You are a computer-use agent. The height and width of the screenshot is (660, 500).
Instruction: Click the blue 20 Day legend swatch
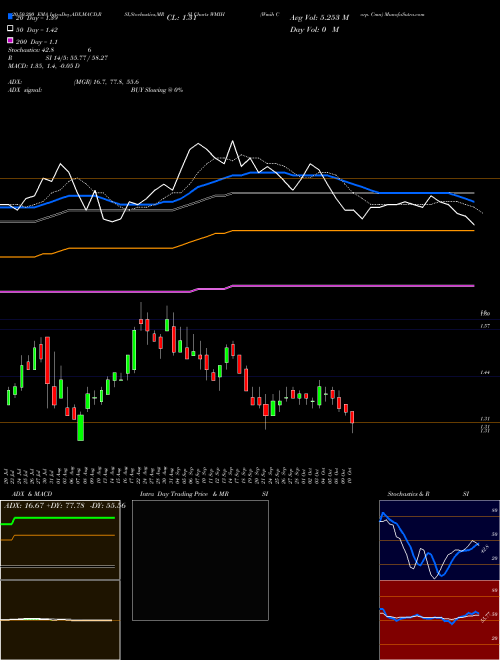tap(10, 17)
